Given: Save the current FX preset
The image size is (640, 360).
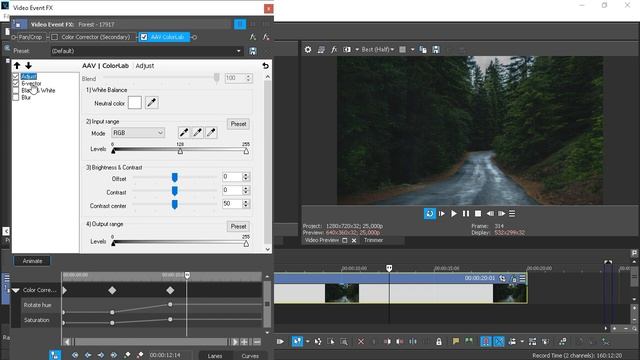Looking at the screenshot, I should [x=253, y=51].
